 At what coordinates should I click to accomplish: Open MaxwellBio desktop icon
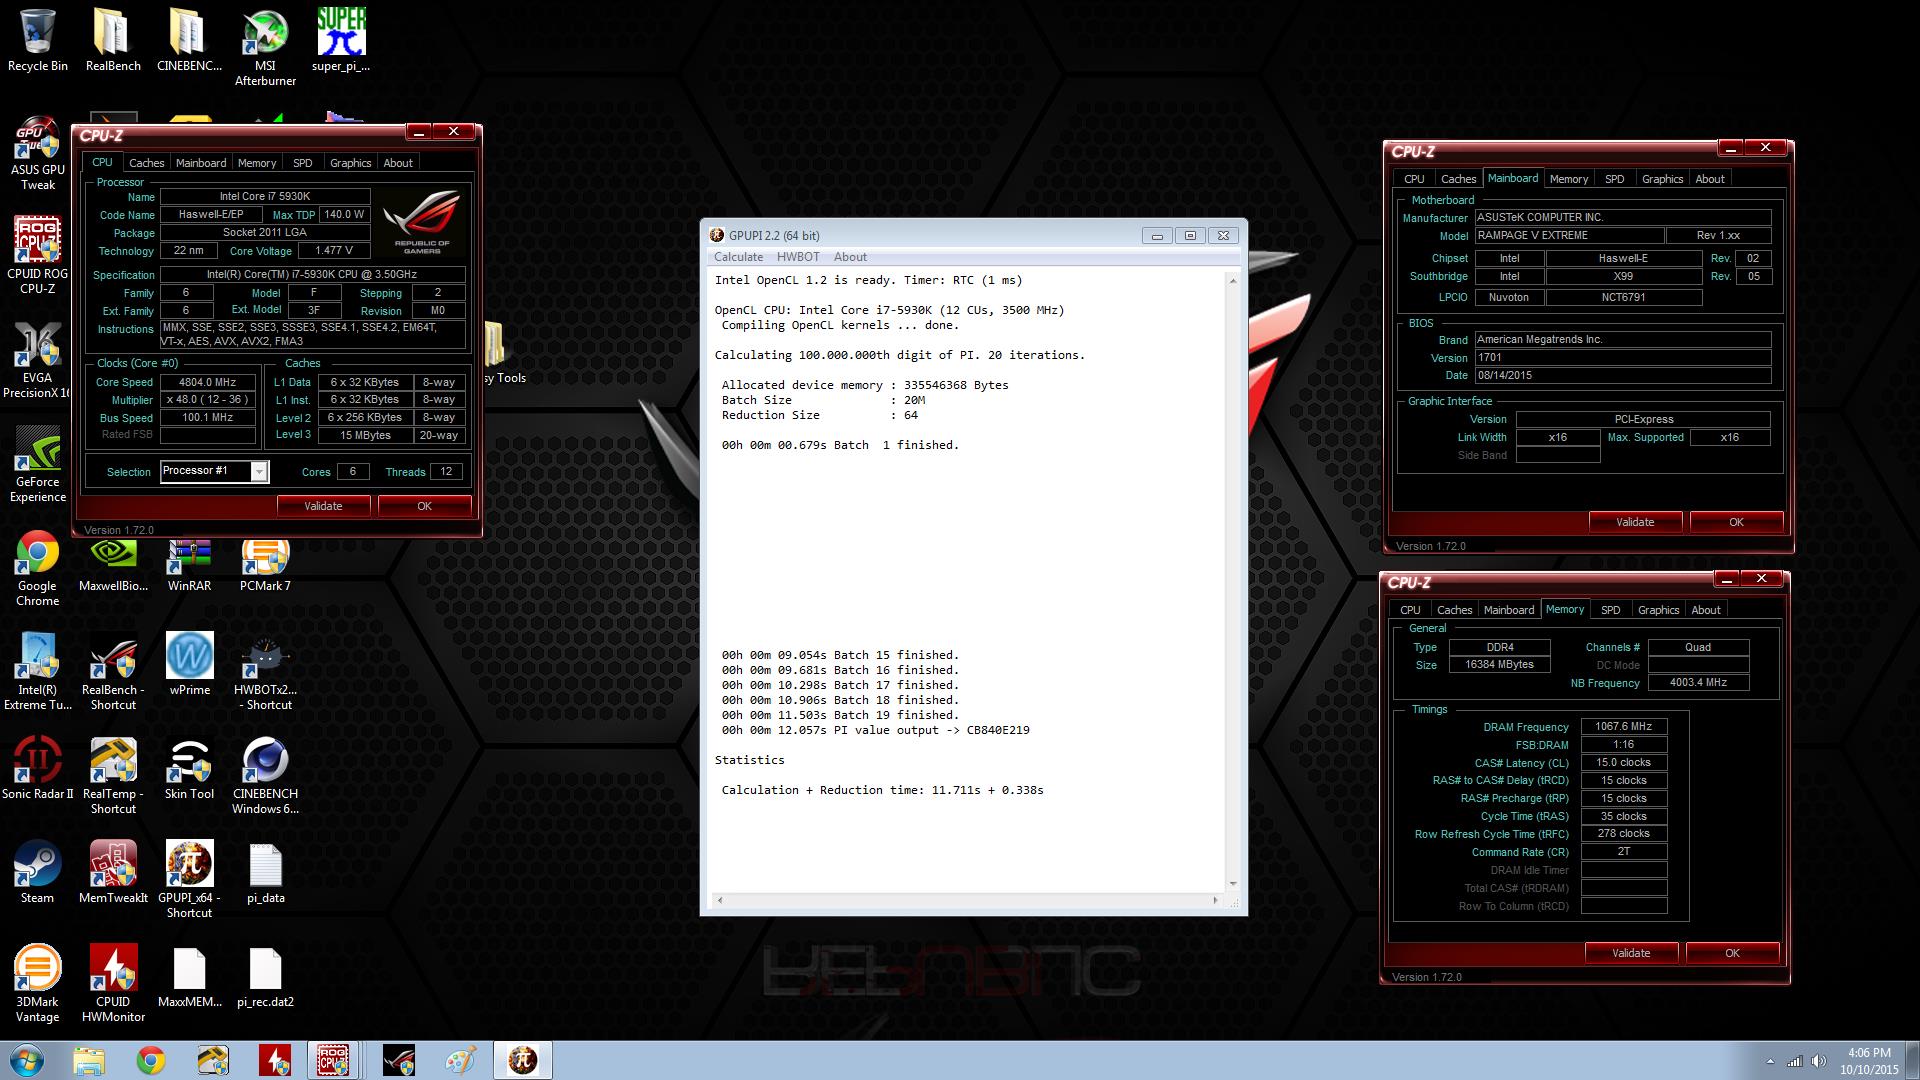pyautogui.click(x=113, y=566)
